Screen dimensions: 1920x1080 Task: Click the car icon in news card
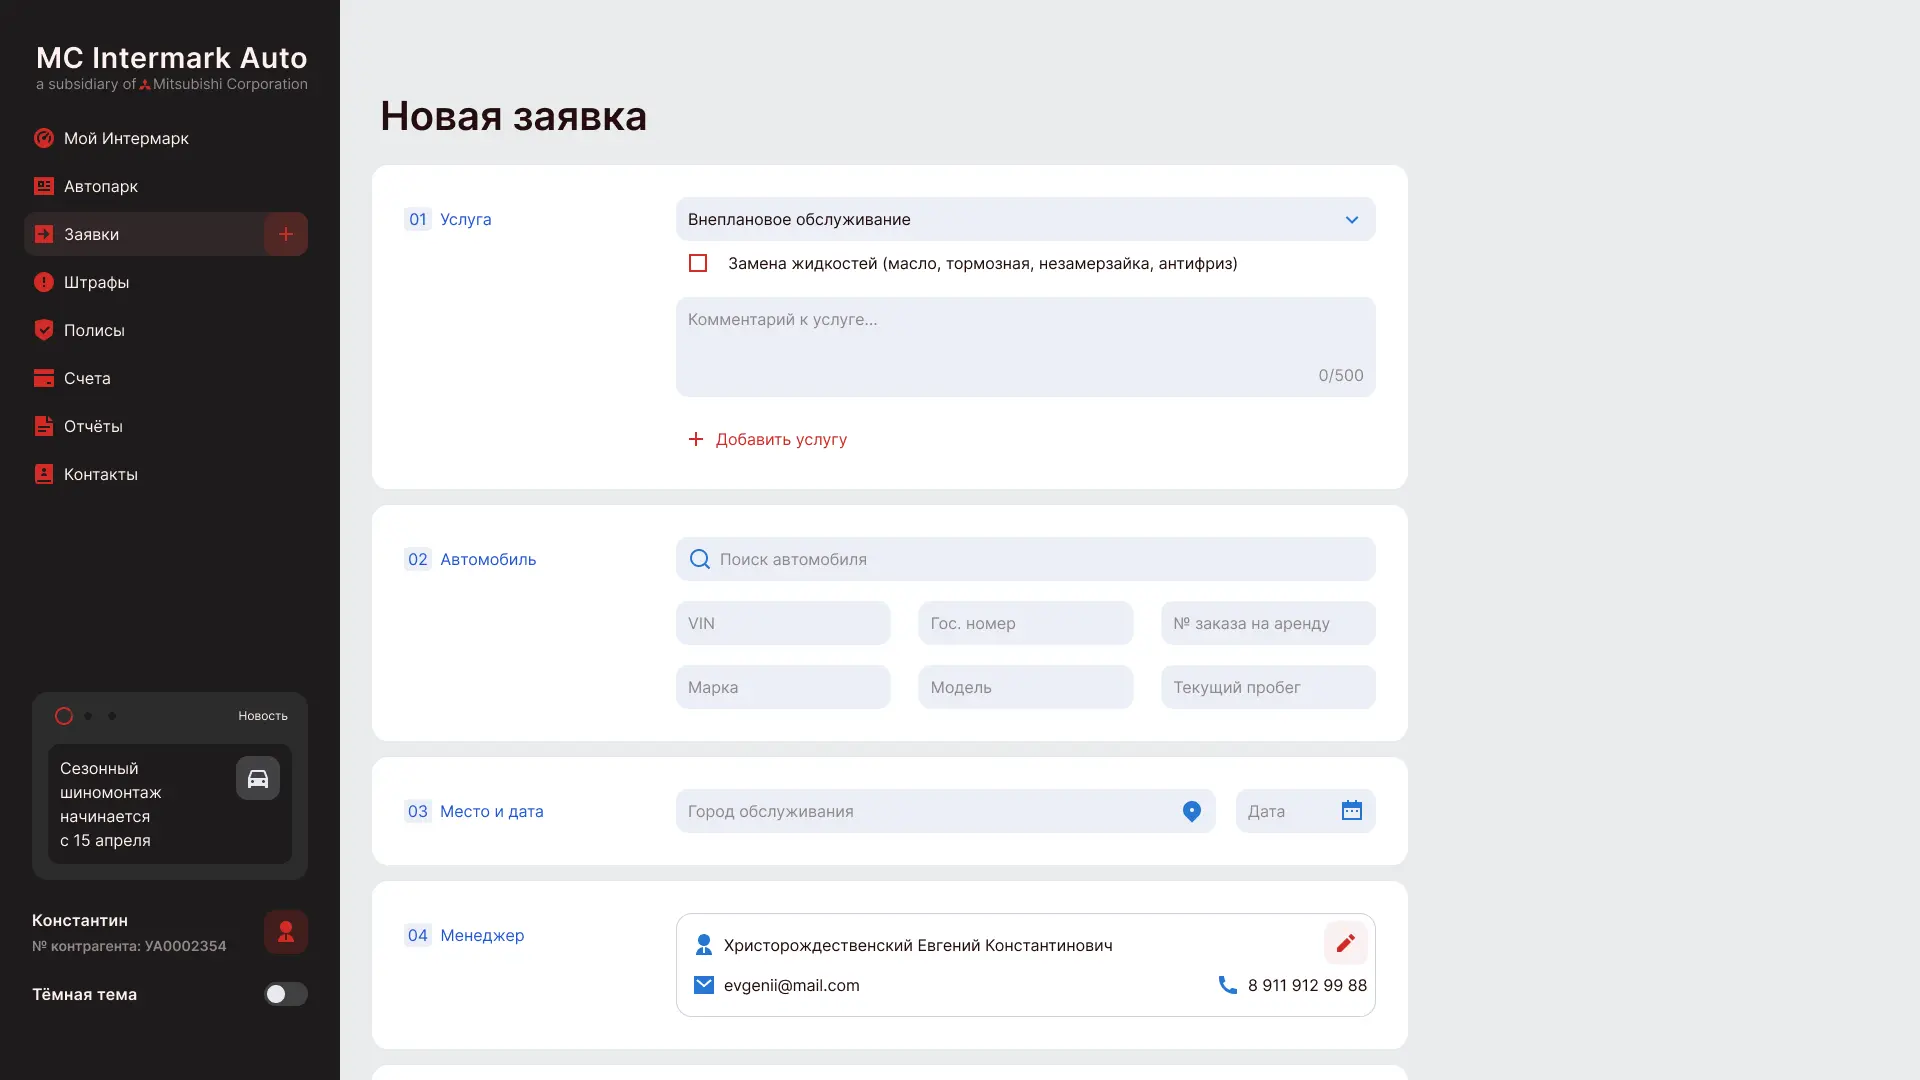click(258, 778)
